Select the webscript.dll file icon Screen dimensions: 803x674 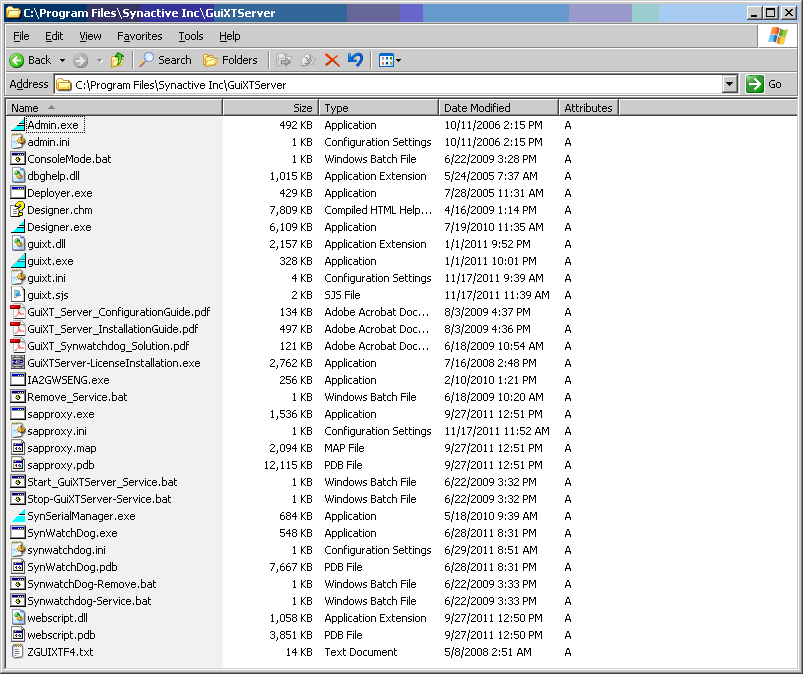(18, 618)
